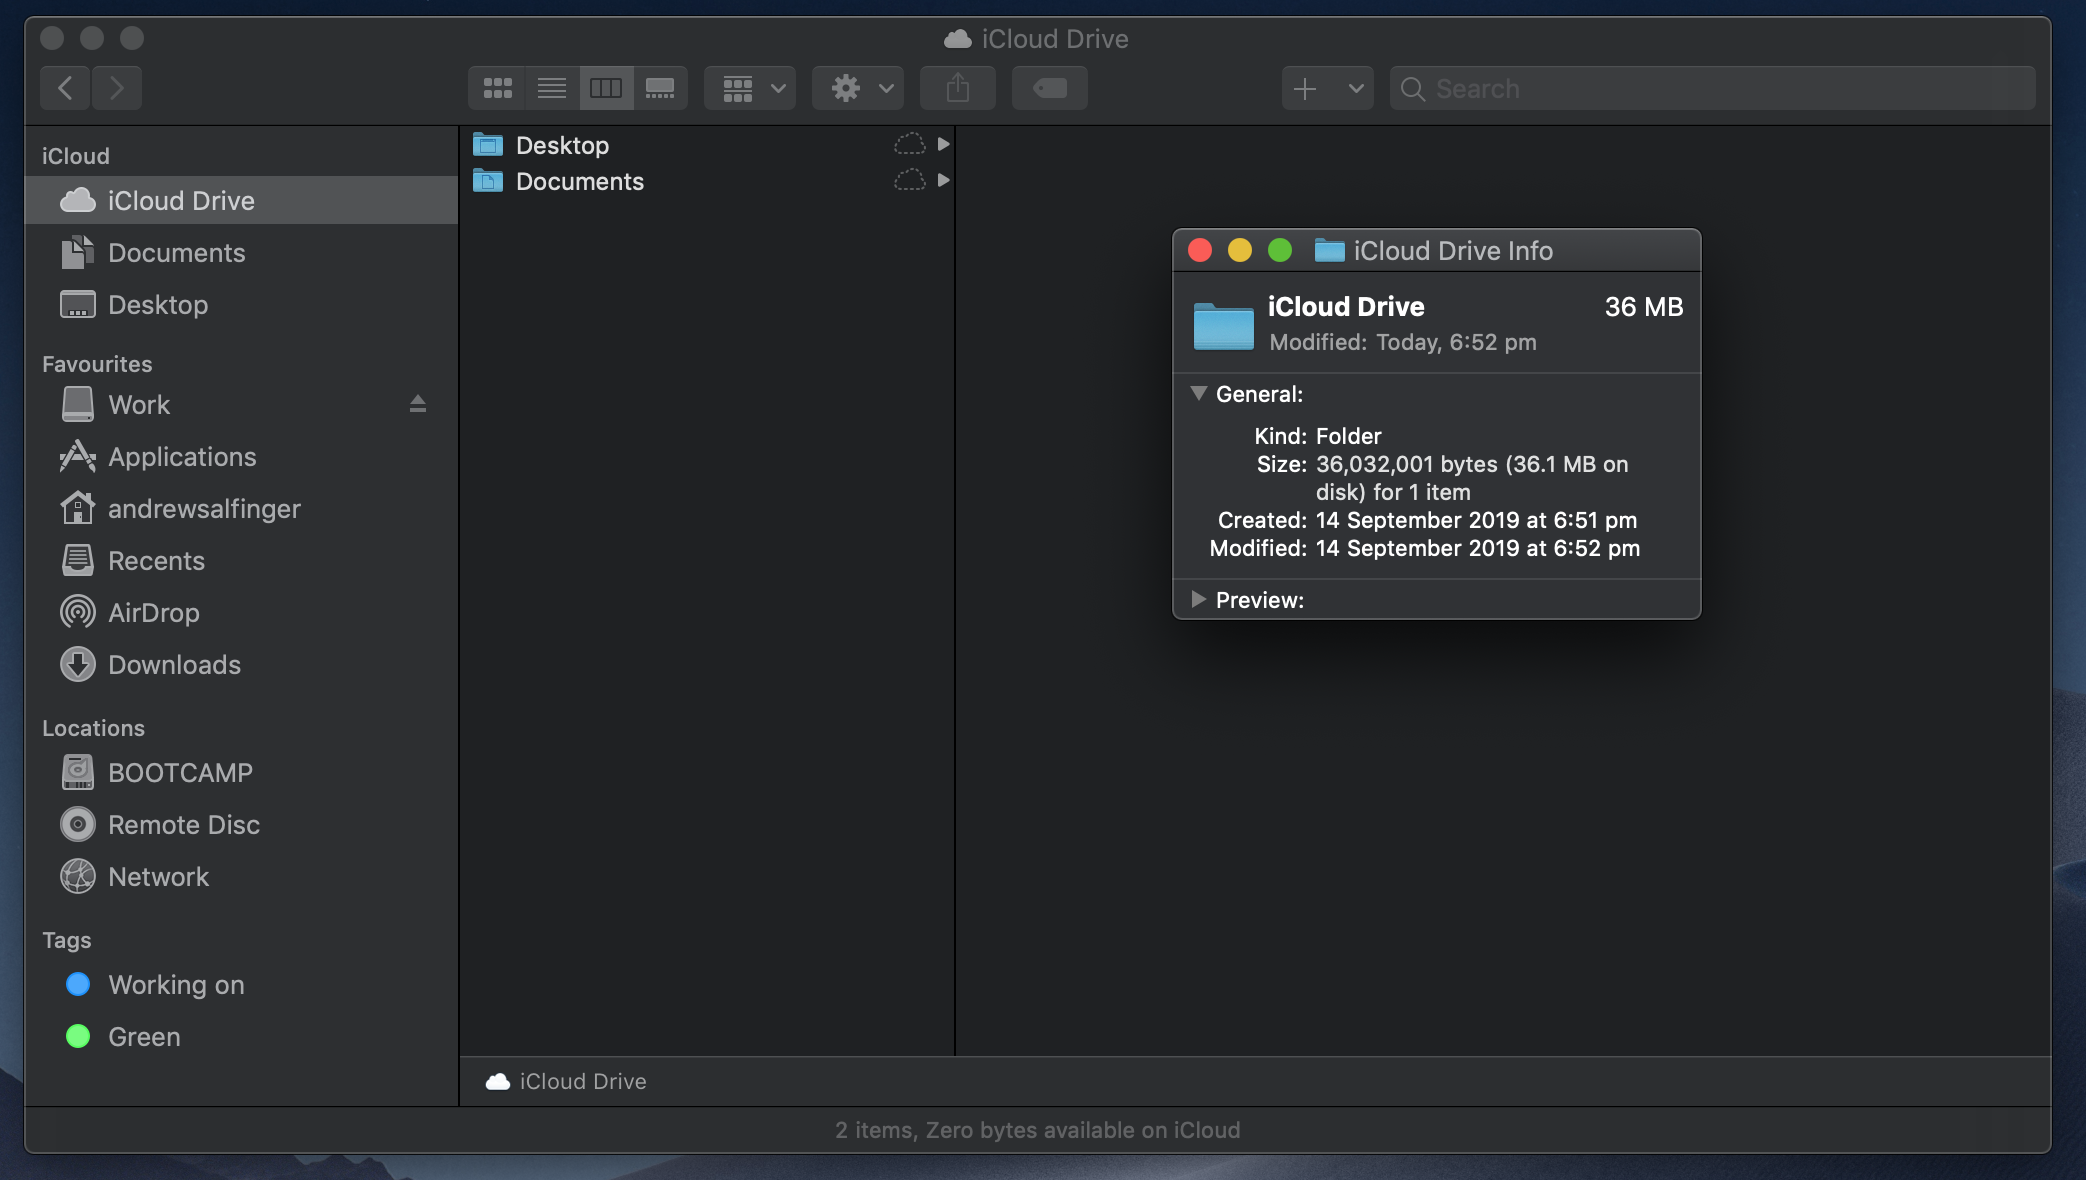
Task: Open BOOTCAMP volume in sidebar
Action: (241, 772)
